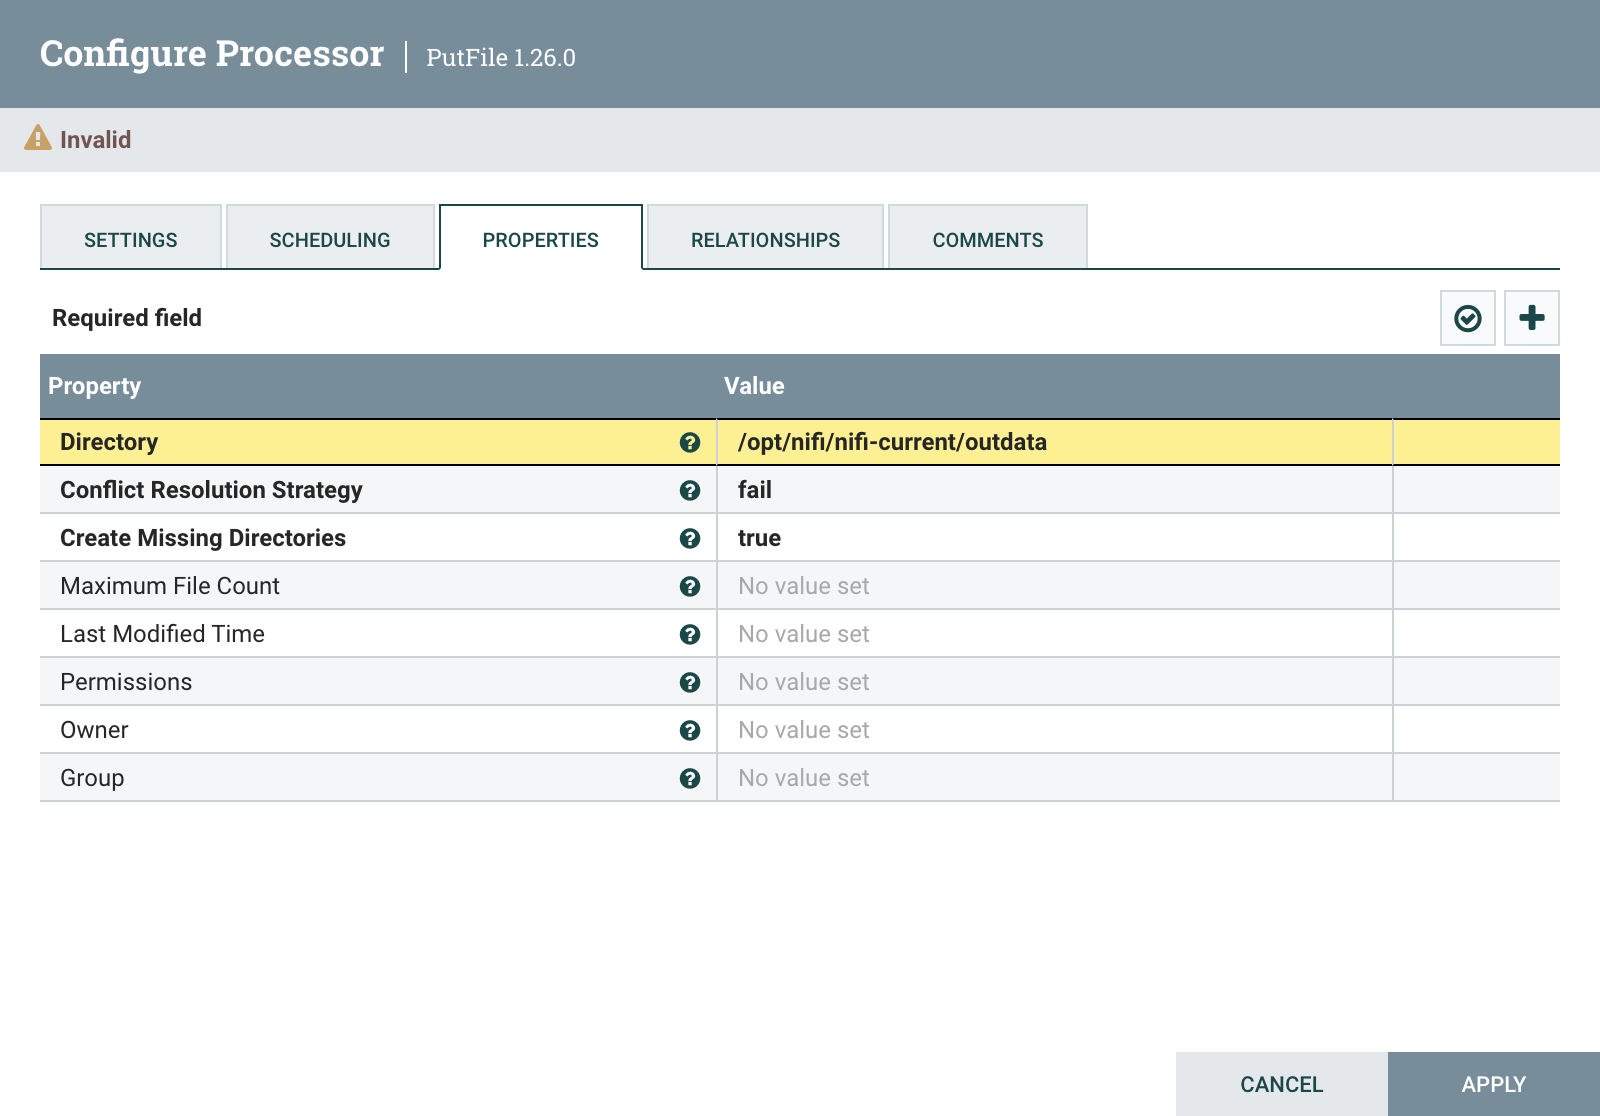The width and height of the screenshot is (1600, 1116).
Task: Open help icon for Conflict Resolution Strategy
Action: click(x=689, y=490)
